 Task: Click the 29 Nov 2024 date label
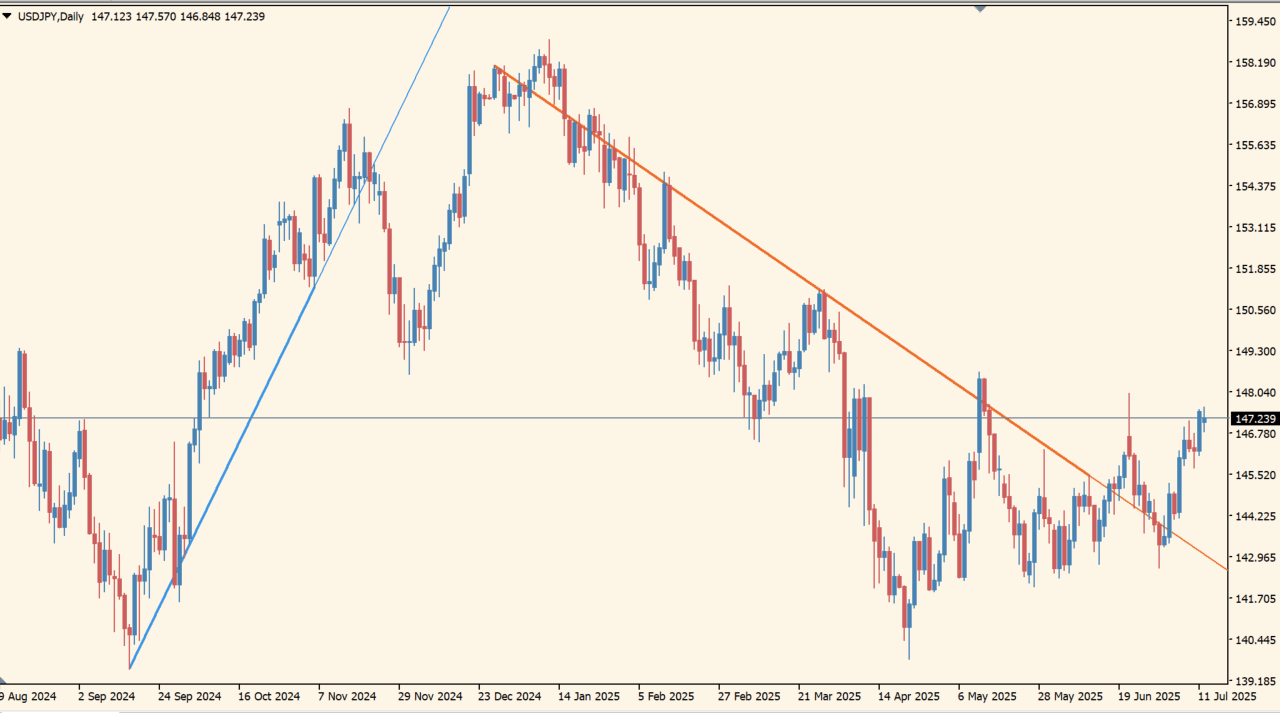click(x=429, y=696)
